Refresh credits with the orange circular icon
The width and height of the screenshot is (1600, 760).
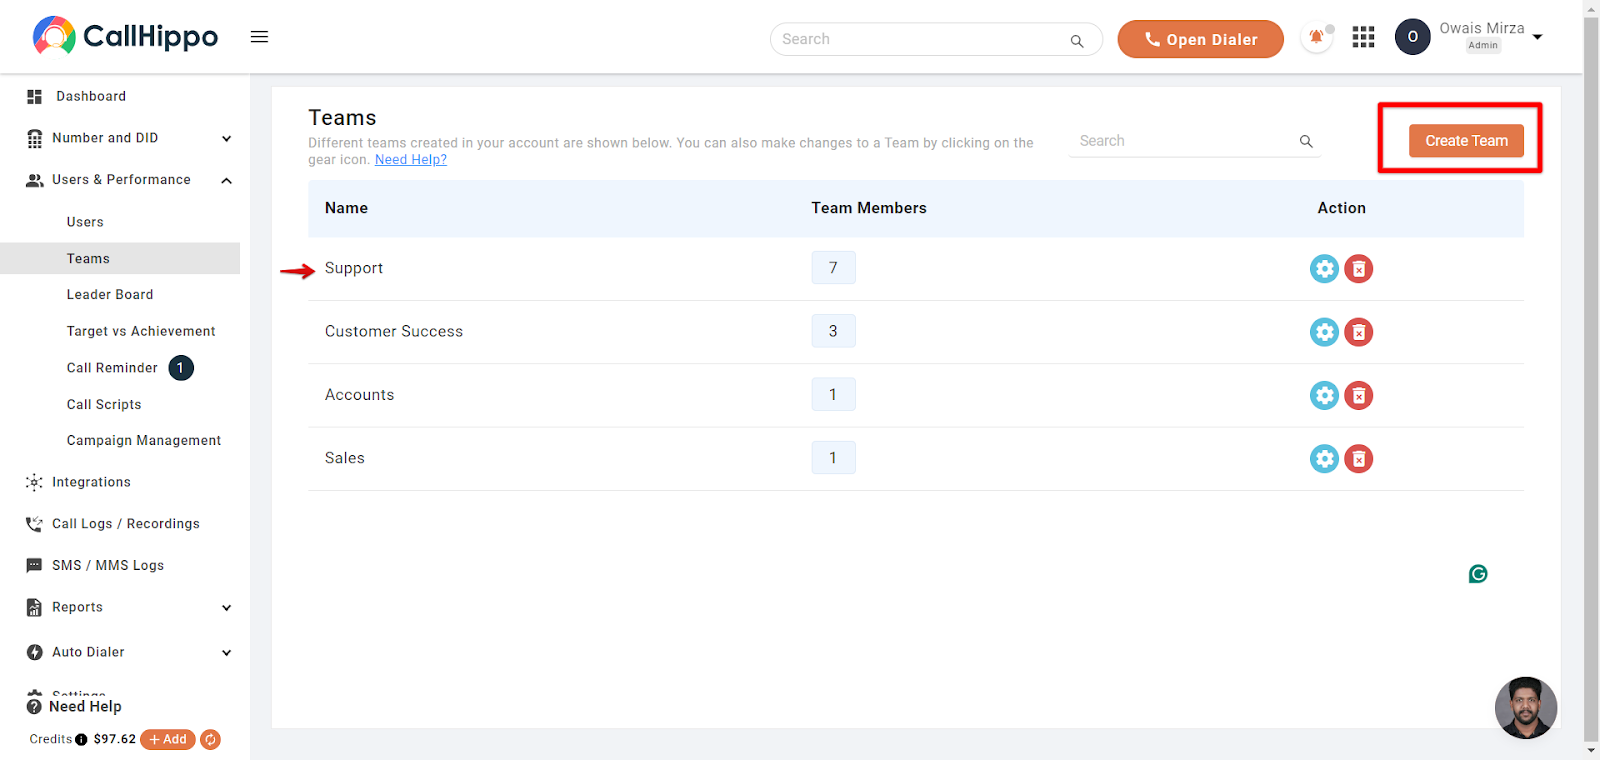[x=210, y=740]
